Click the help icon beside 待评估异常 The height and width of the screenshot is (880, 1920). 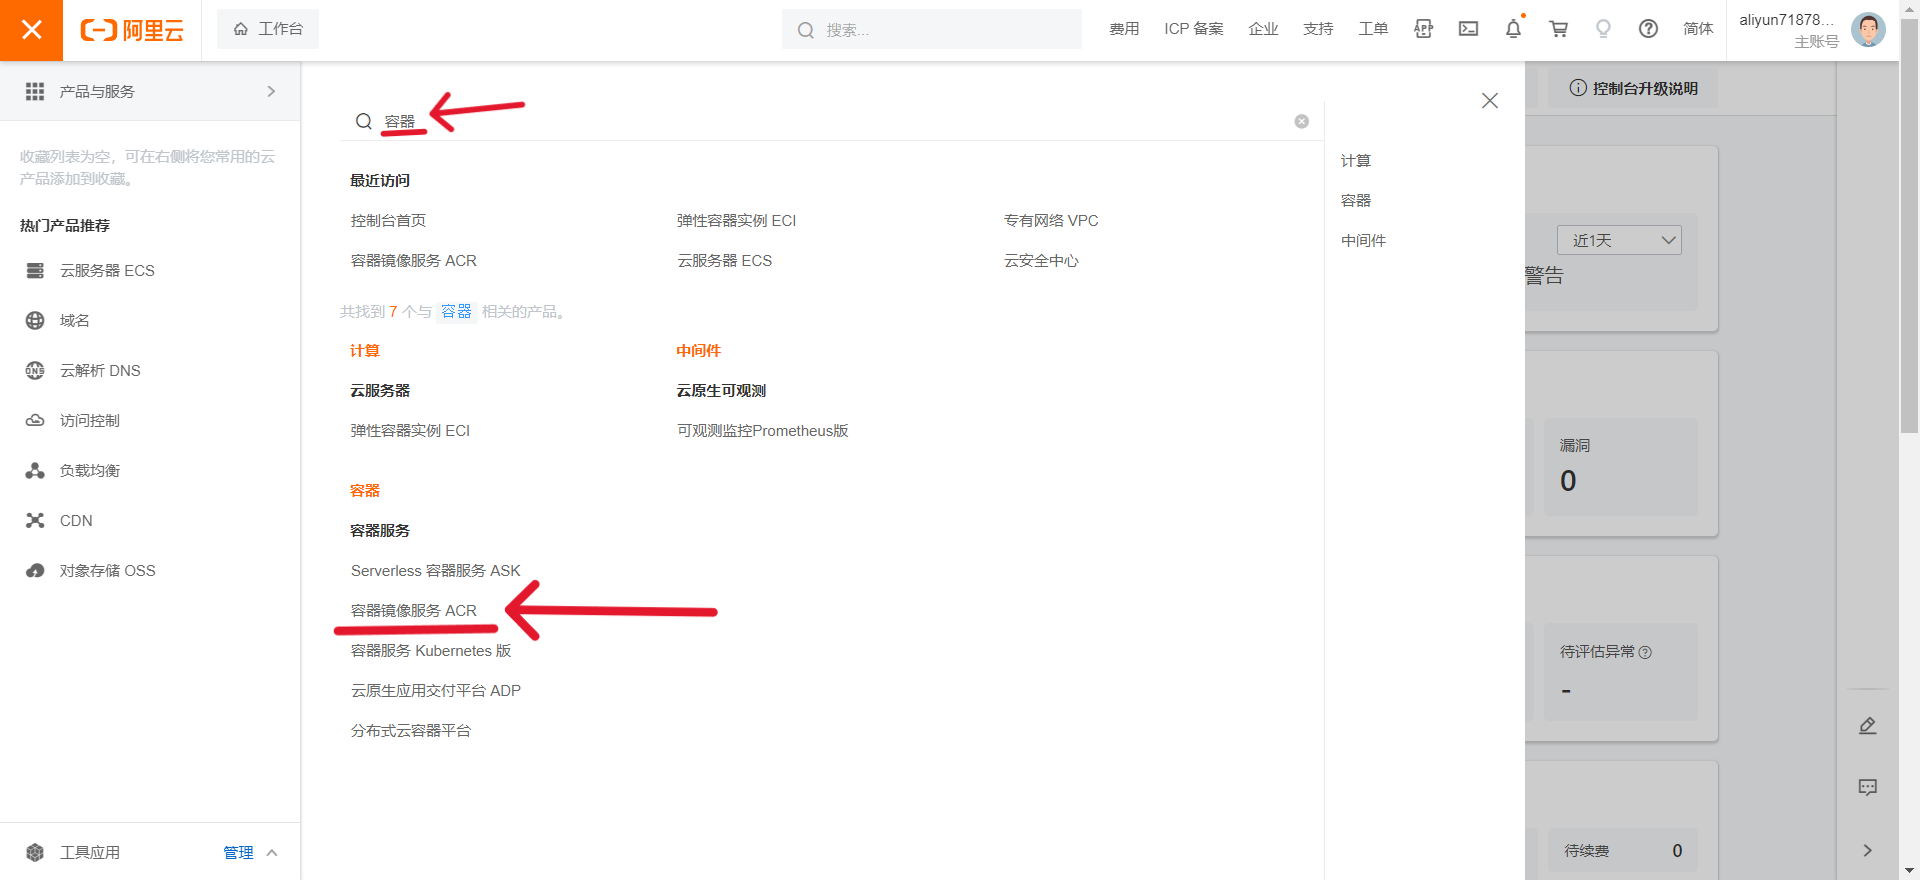(1645, 652)
